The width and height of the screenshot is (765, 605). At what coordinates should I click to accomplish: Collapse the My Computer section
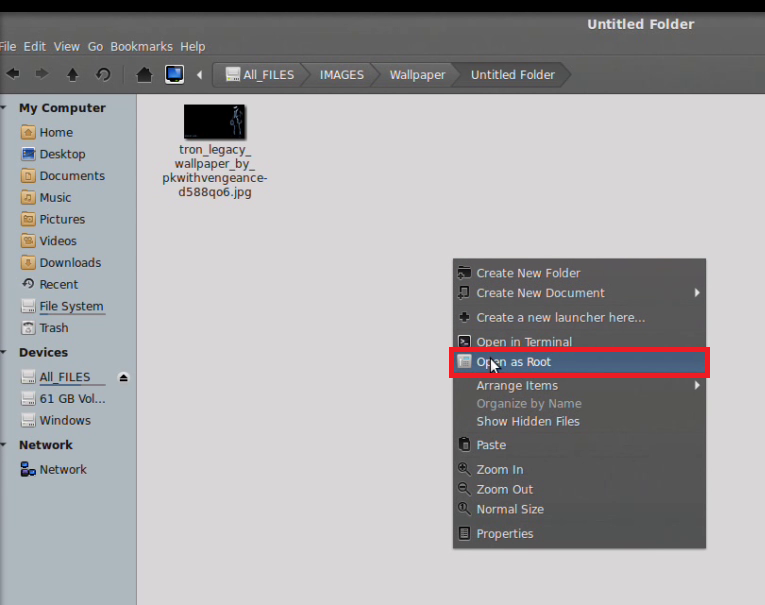(4, 108)
